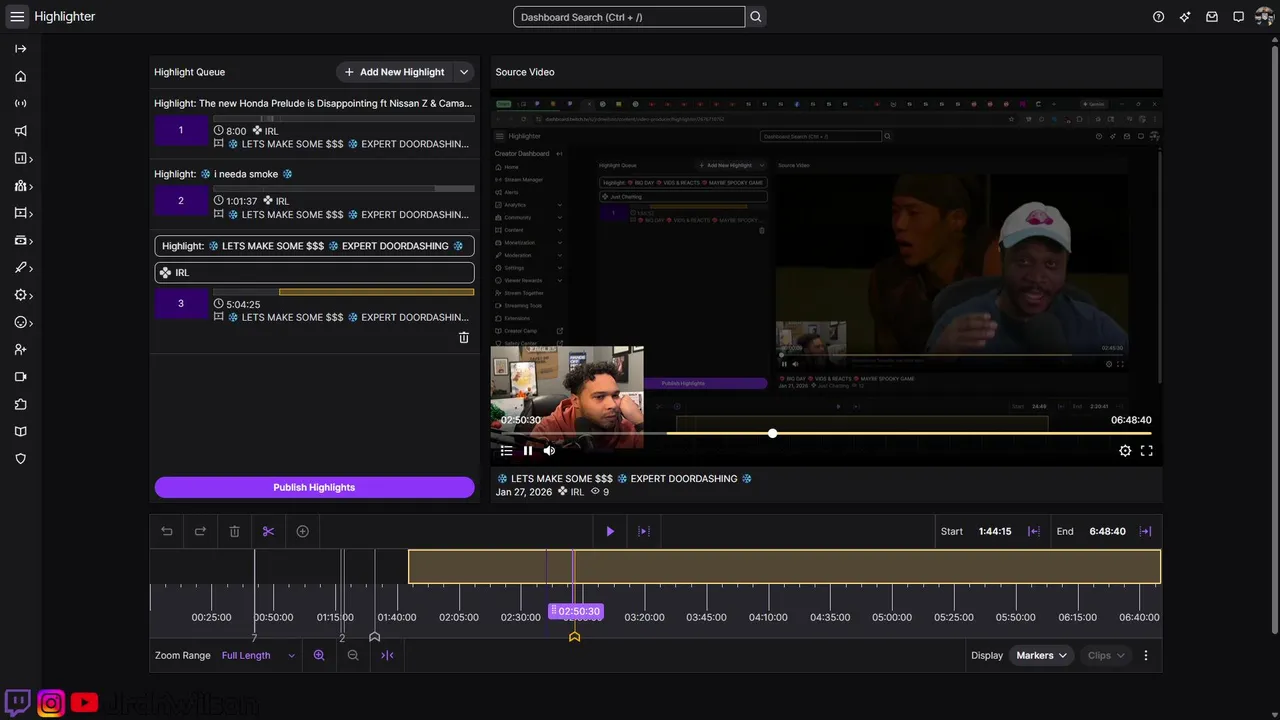Edit the IRL category field
The width and height of the screenshot is (1280, 720).
[x=314, y=272]
